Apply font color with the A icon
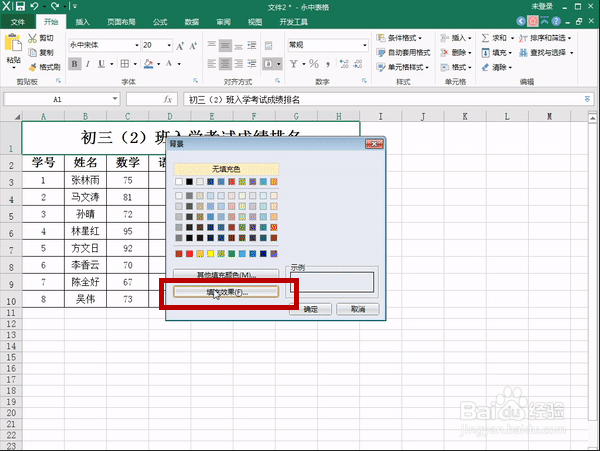600x451 pixels. 169,64
